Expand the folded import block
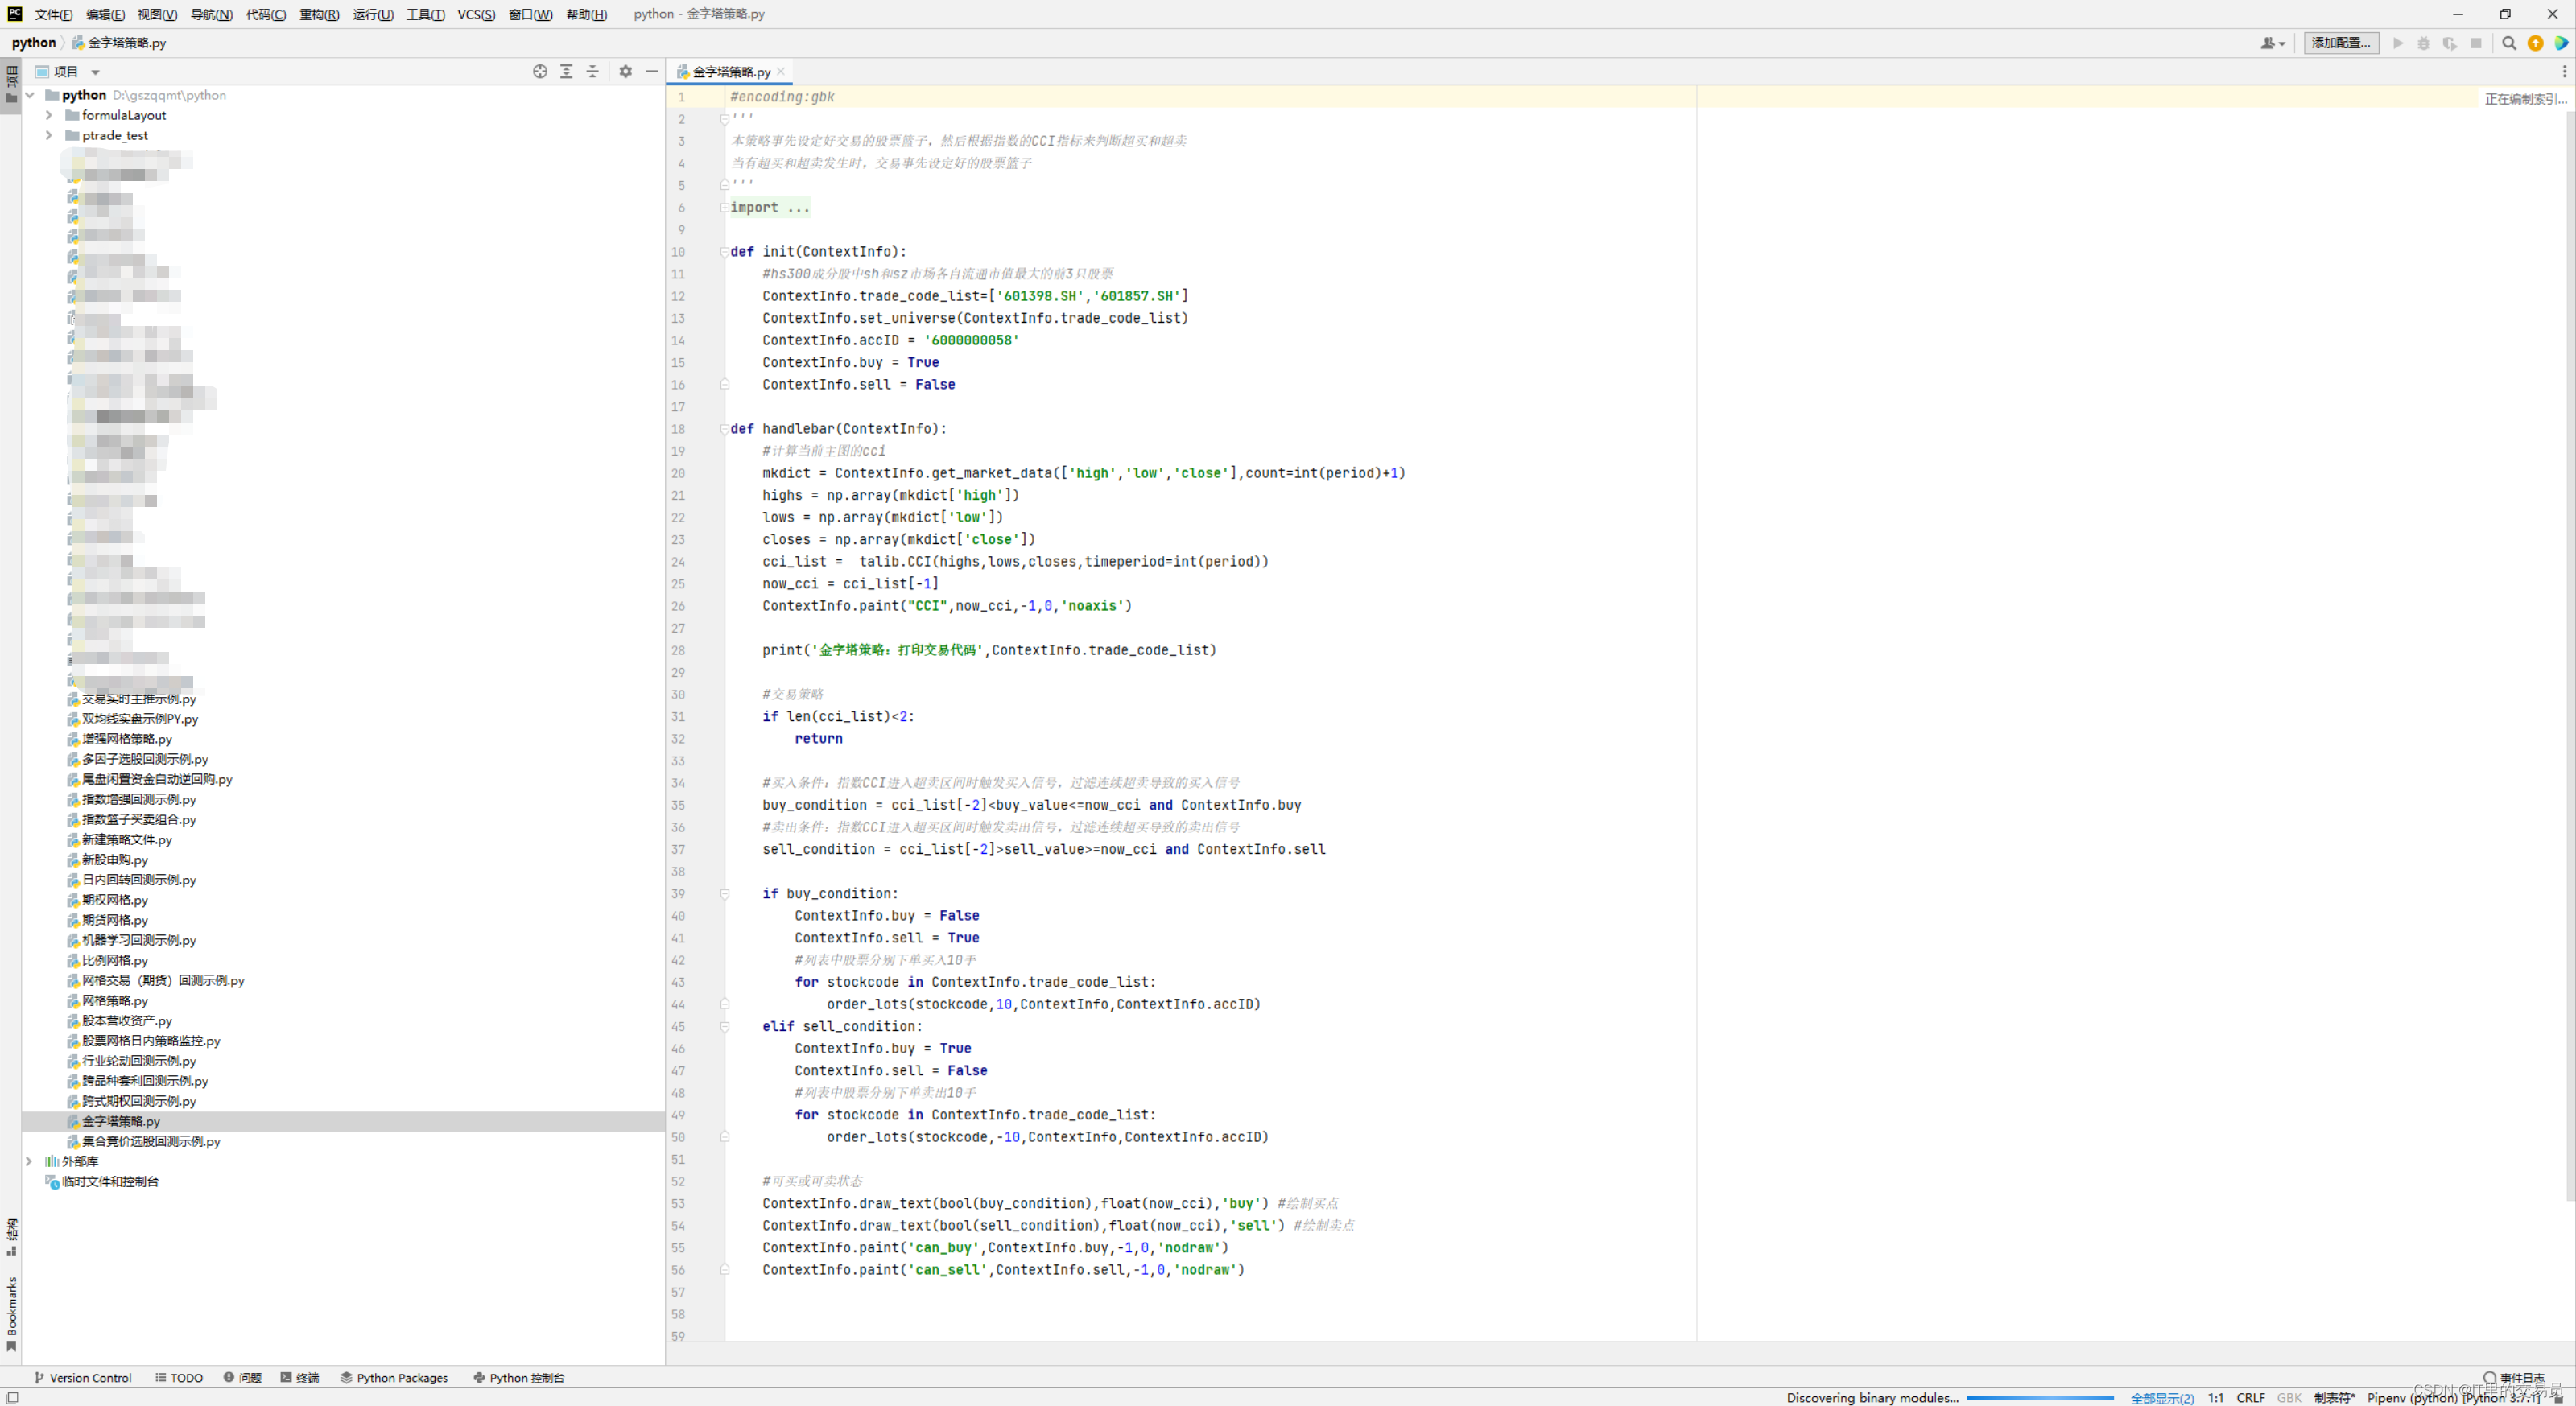2576x1406 pixels. 724,208
